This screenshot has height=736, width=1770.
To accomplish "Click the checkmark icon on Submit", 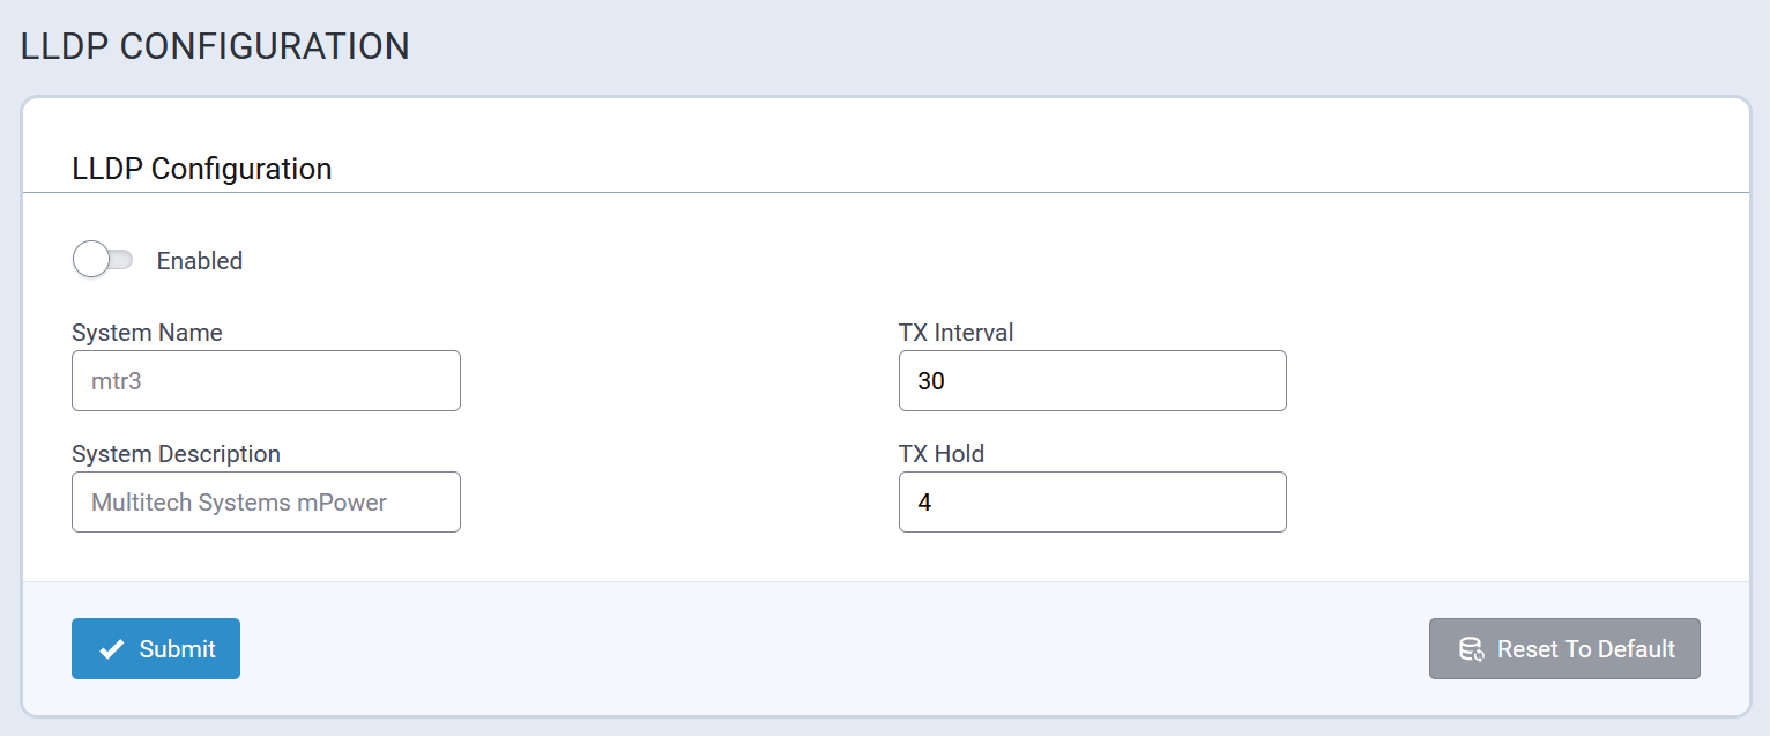I will 112,649.
